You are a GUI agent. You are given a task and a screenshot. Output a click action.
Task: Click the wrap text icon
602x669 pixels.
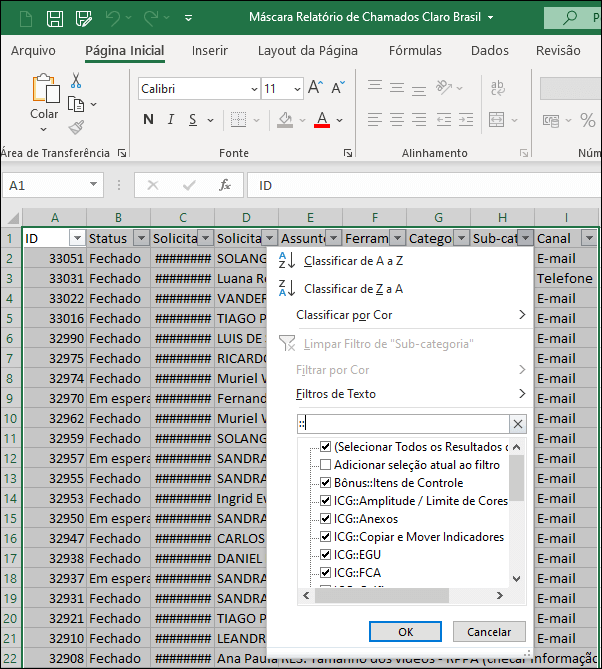point(497,87)
